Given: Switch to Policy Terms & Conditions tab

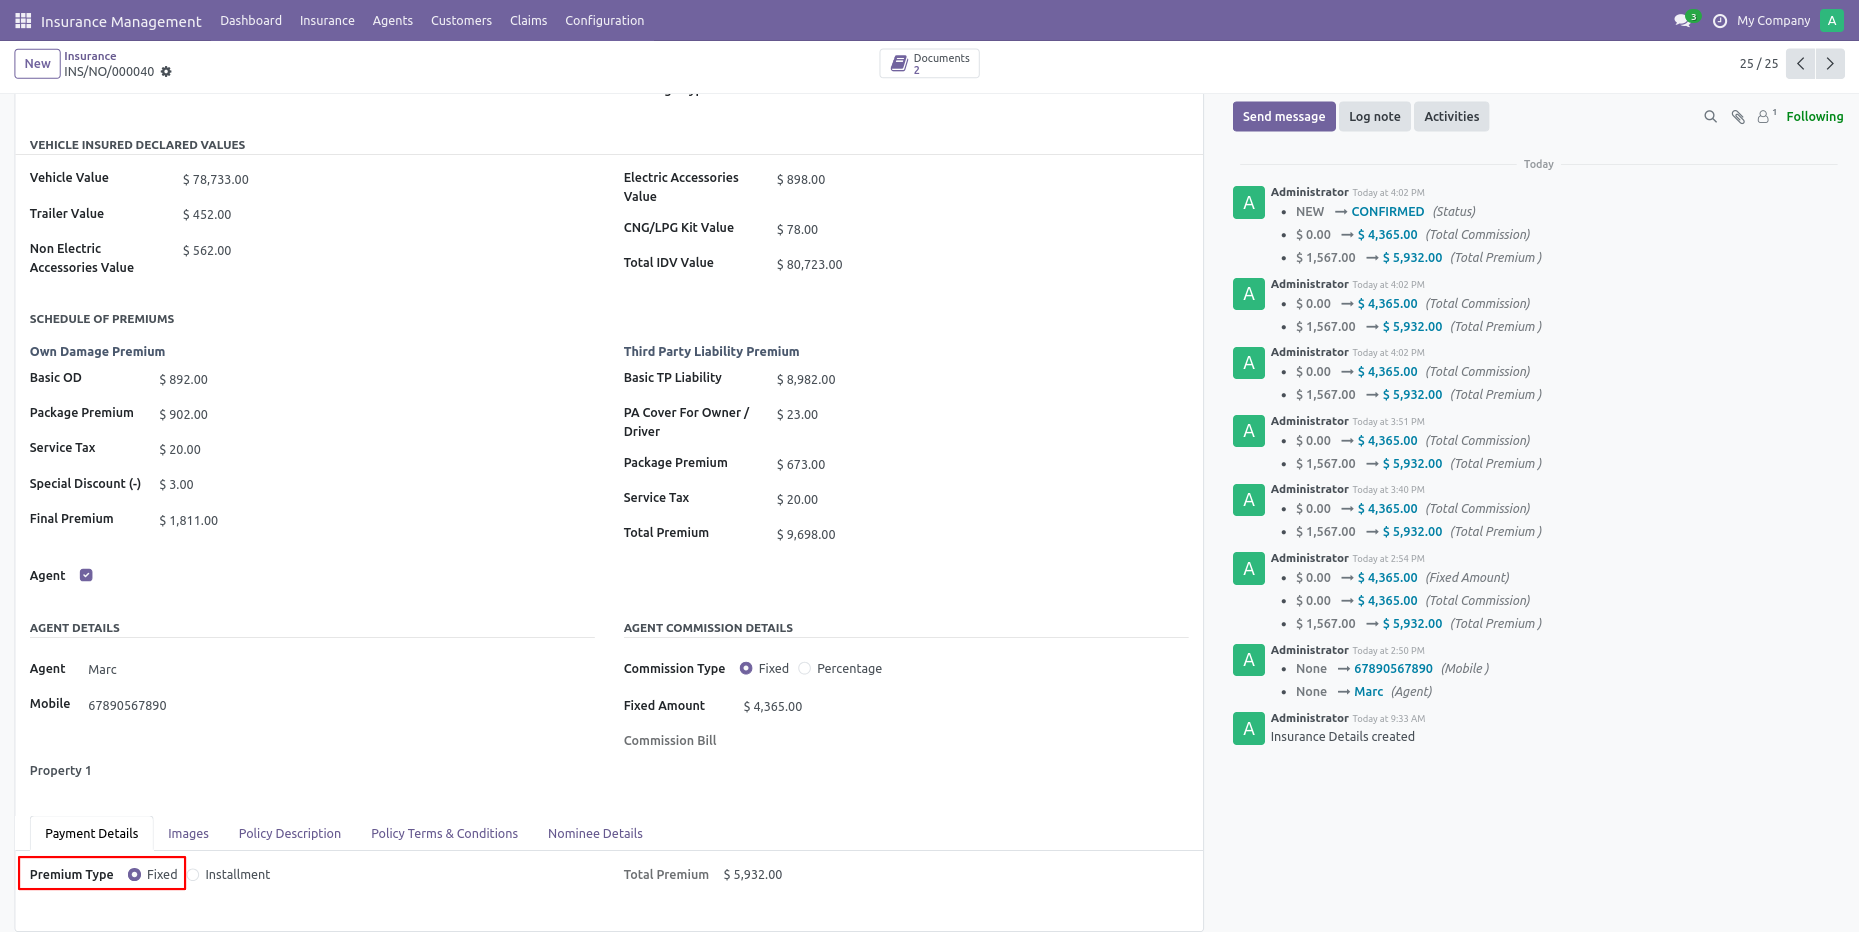Looking at the screenshot, I should pyautogui.click(x=444, y=834).
